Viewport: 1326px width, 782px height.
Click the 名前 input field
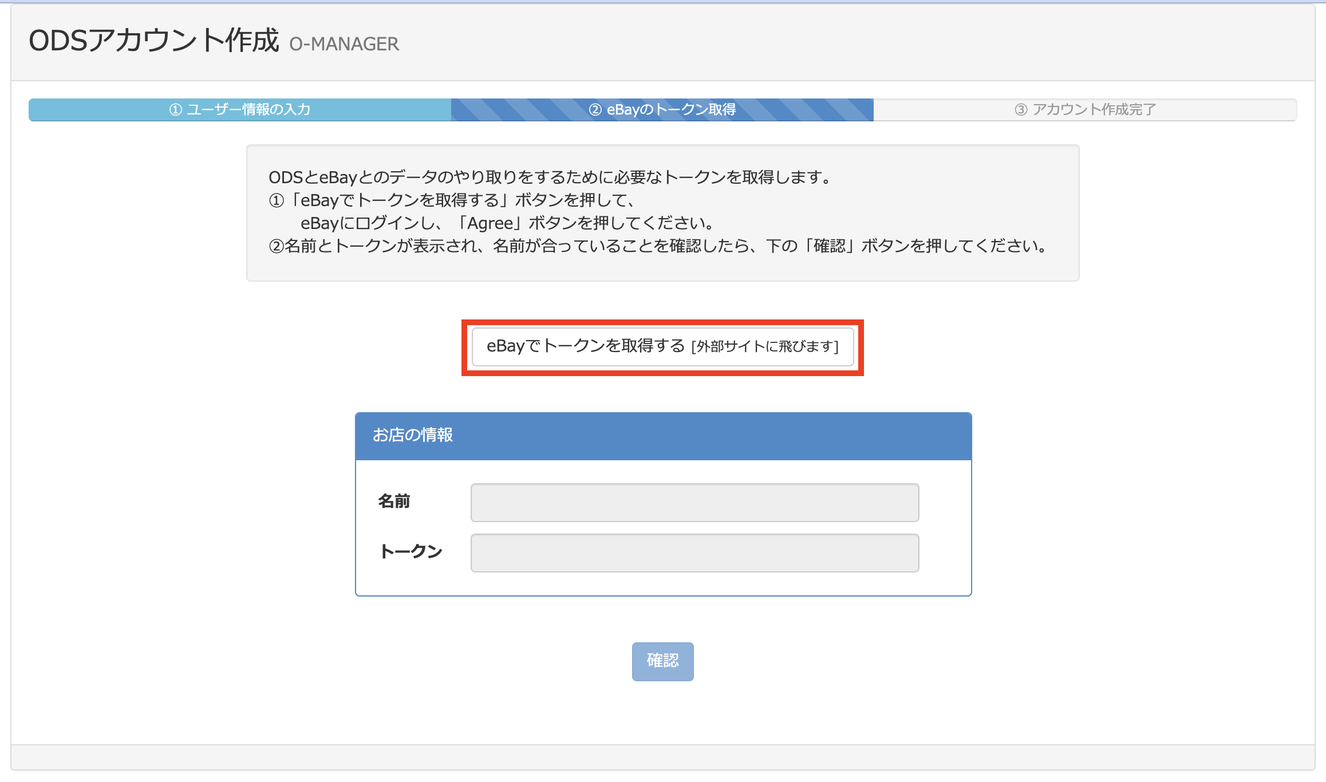click(x=694, y=503)
